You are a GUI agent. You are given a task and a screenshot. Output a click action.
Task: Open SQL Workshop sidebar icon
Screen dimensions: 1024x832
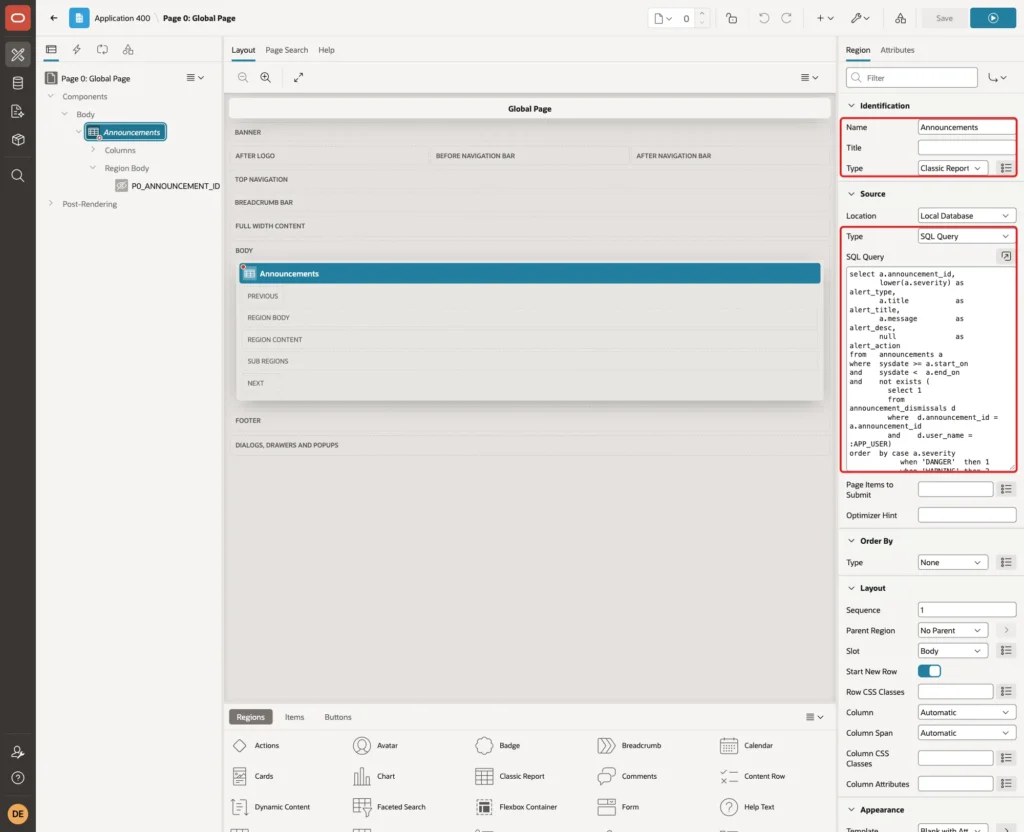coord(18,83)
